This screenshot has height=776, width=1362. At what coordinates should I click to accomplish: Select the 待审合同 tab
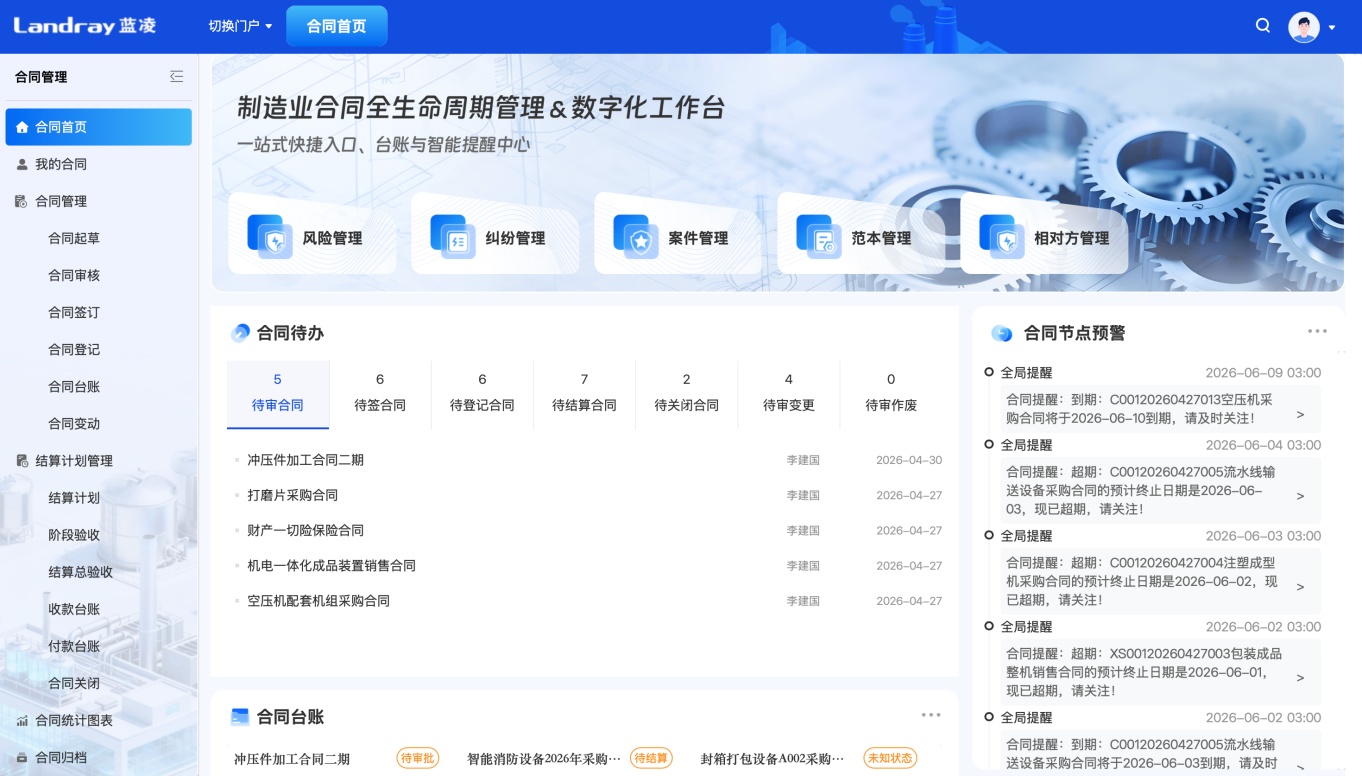click(x=278, y=394)
